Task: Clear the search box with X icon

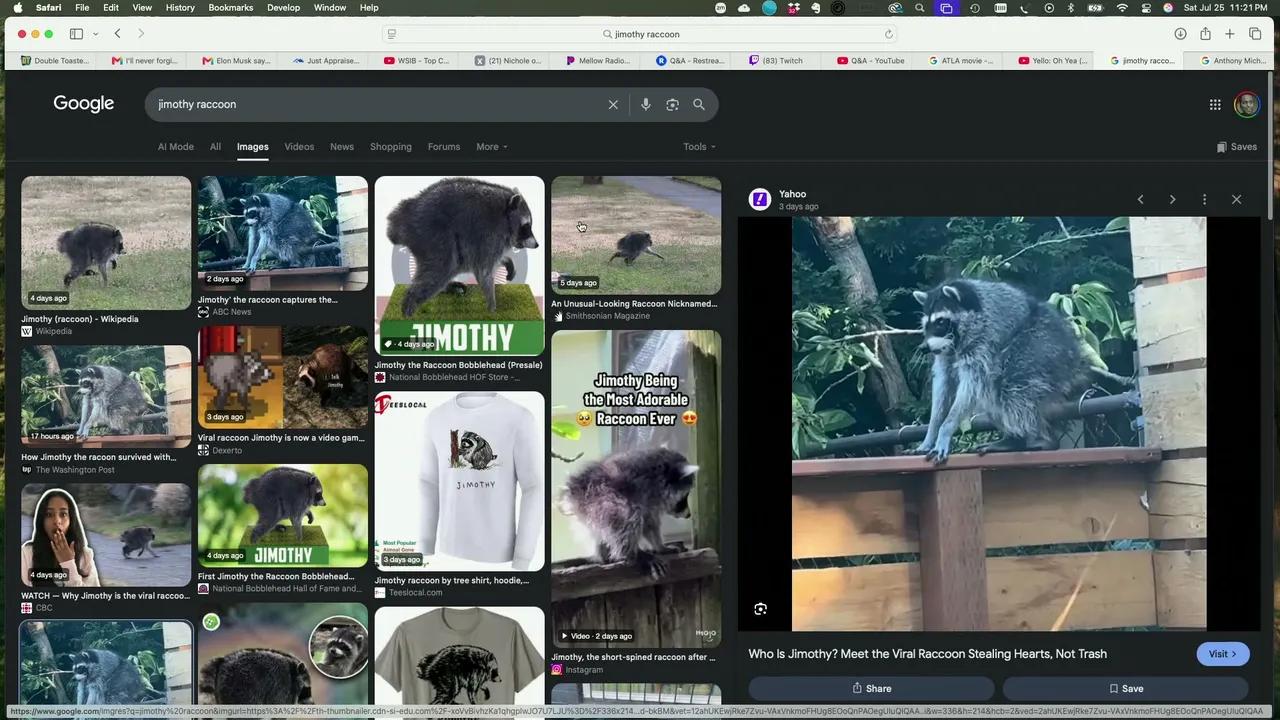Action: [613, 104]
